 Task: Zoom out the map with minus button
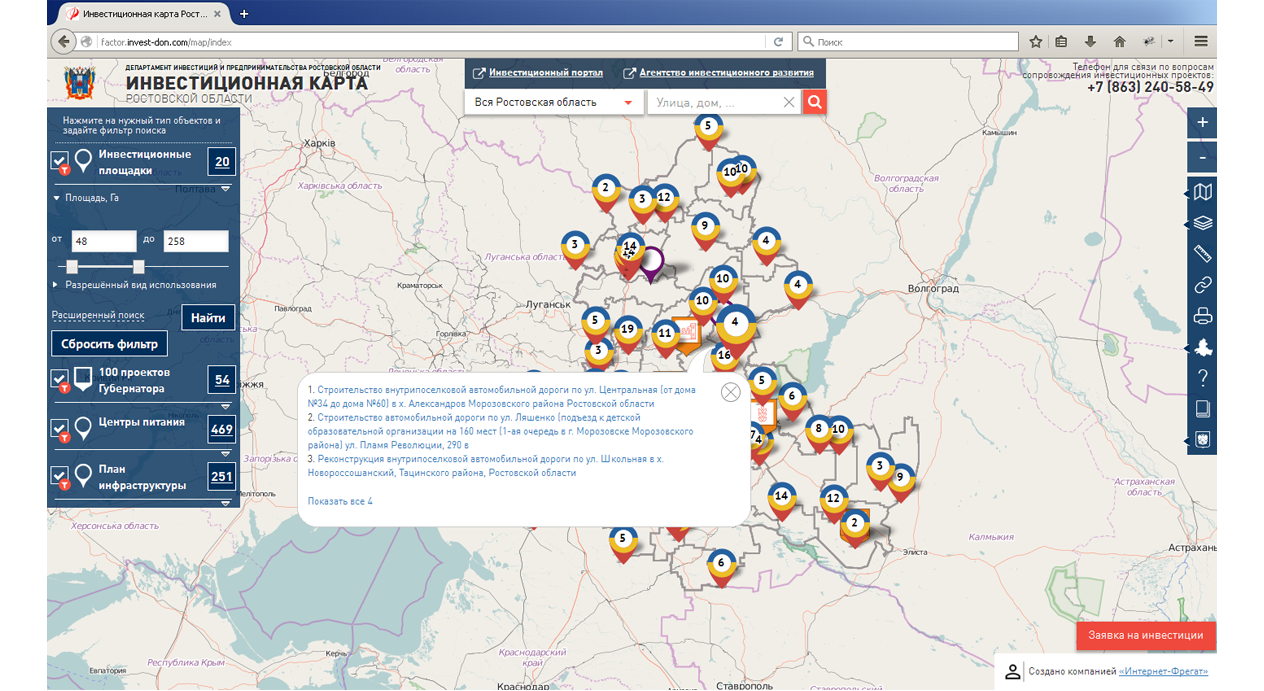tap(1202, 157)
